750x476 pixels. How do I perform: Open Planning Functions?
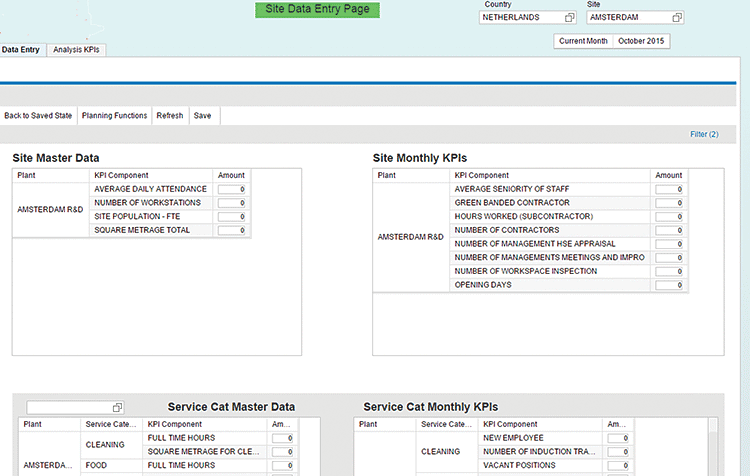tap(114, 116)
